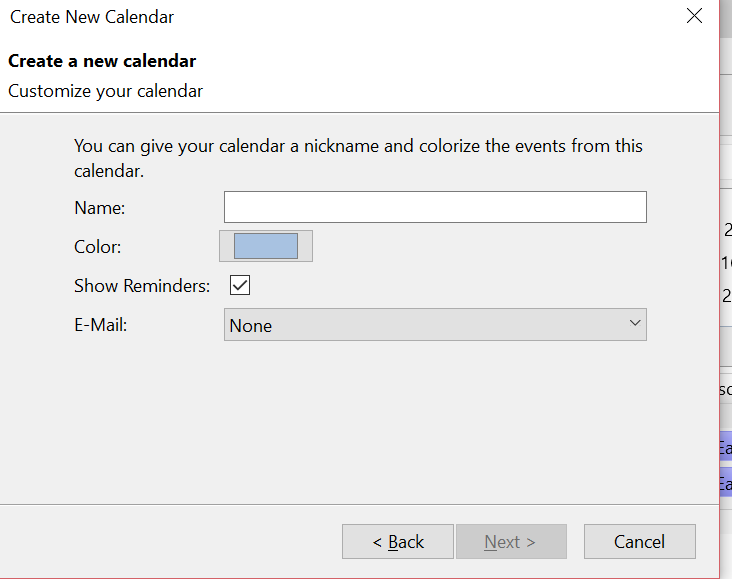
Task: Open the calendar Color picker swatch
Action: tap(265, 246)
